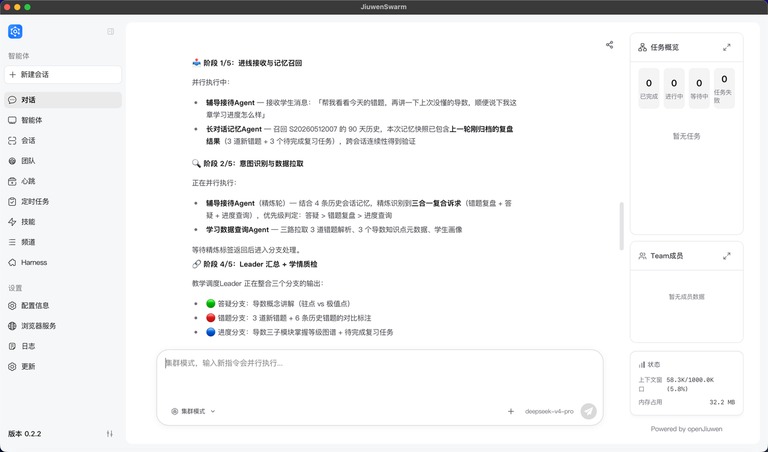Click the 暂无任务 placeholder text

click(x=686, y=136)
